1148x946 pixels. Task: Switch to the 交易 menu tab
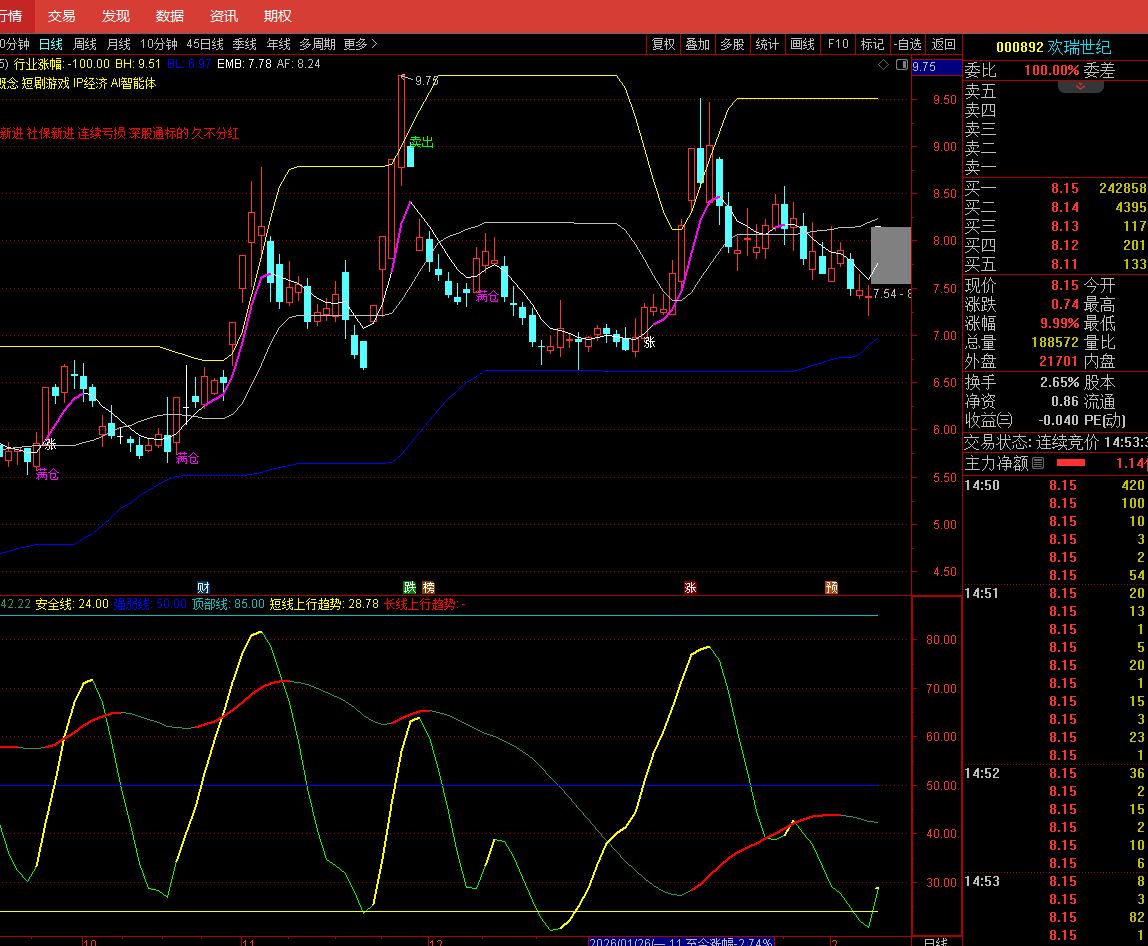[x=61, y=16]
